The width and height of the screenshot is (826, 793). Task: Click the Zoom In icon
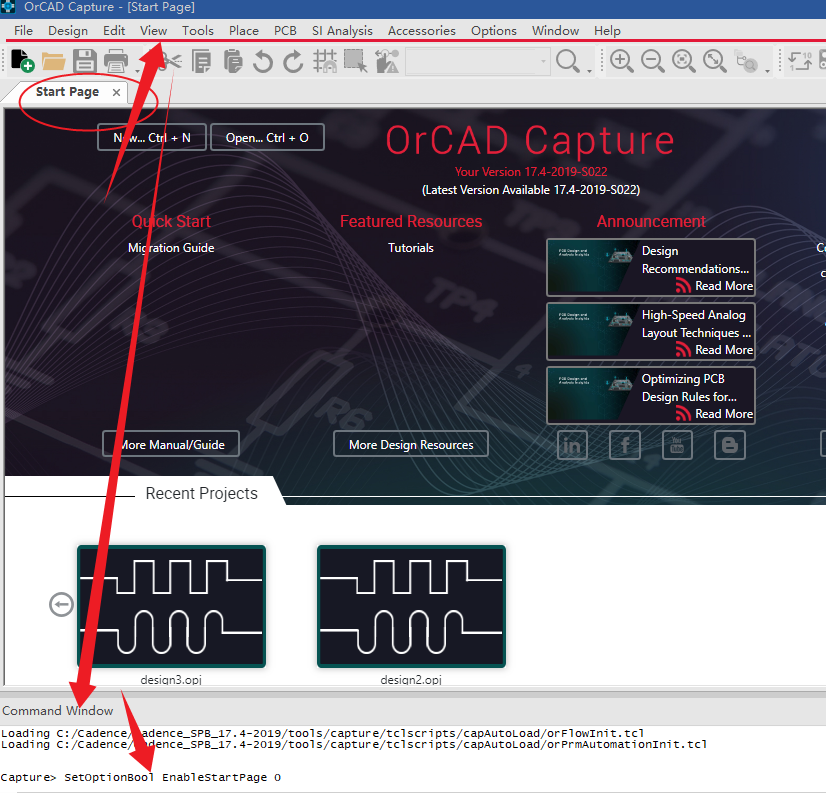pyautogui.click(x=622, y=61)
